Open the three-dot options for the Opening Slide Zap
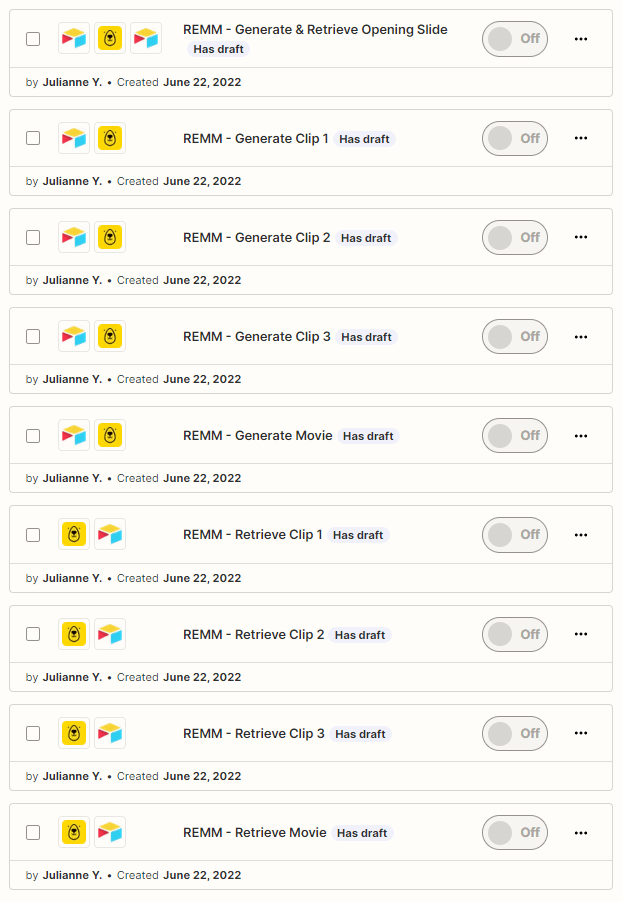 [x=581, y=38]
